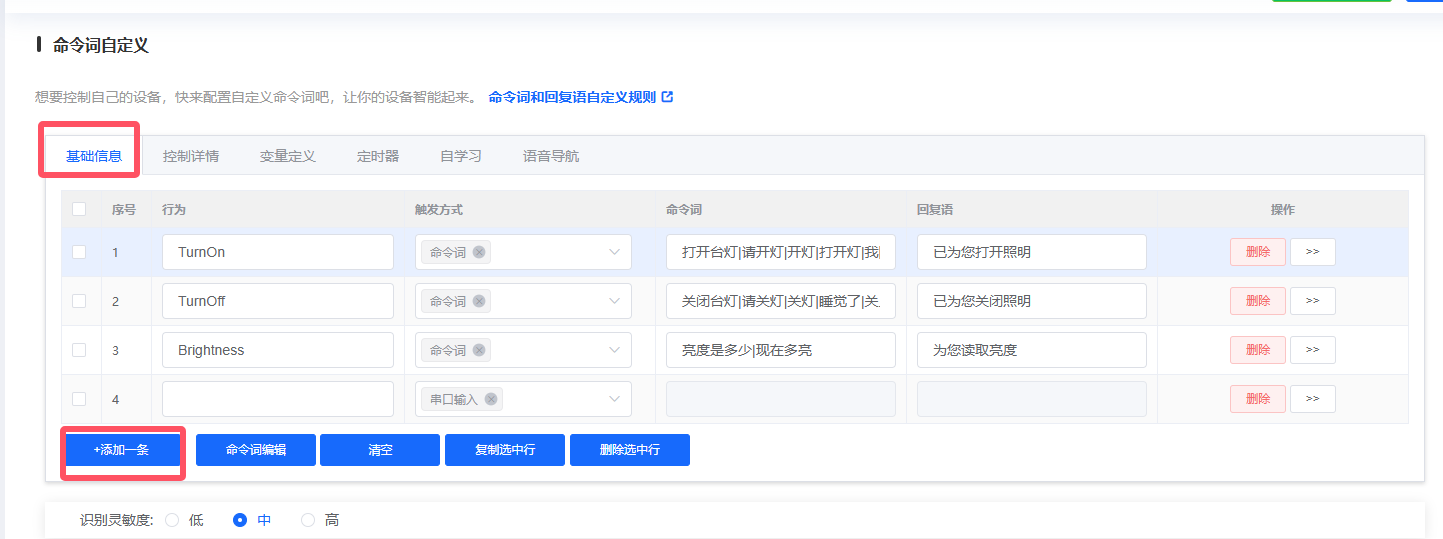Remove 命令词 tag in Brightness row
The image size is (1443, 539).
(479, 350)
